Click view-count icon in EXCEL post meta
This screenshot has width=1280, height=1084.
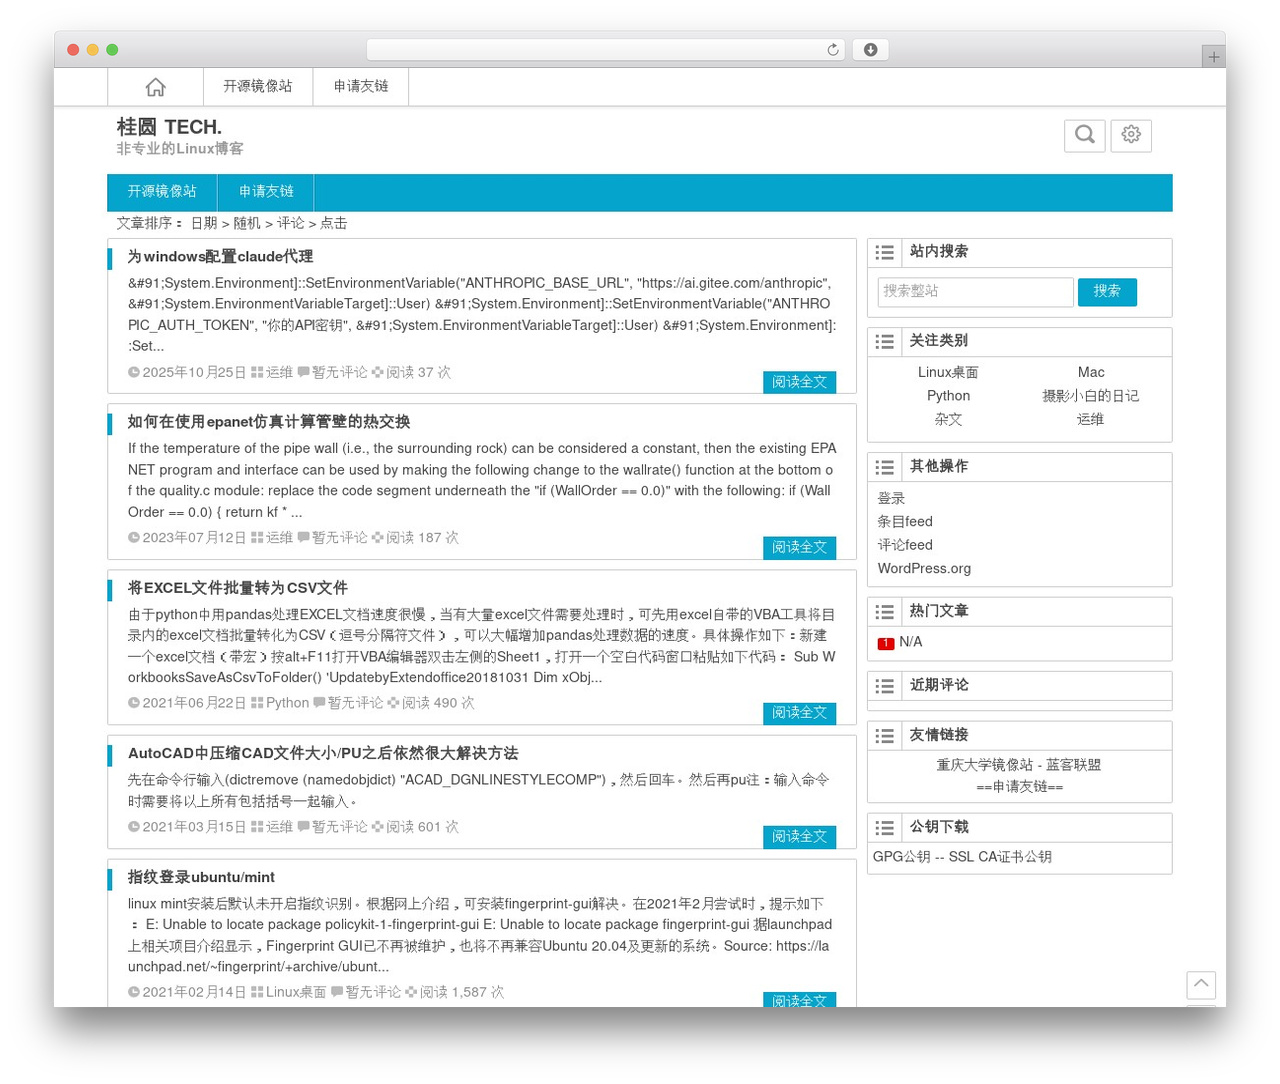pos(393,703)
